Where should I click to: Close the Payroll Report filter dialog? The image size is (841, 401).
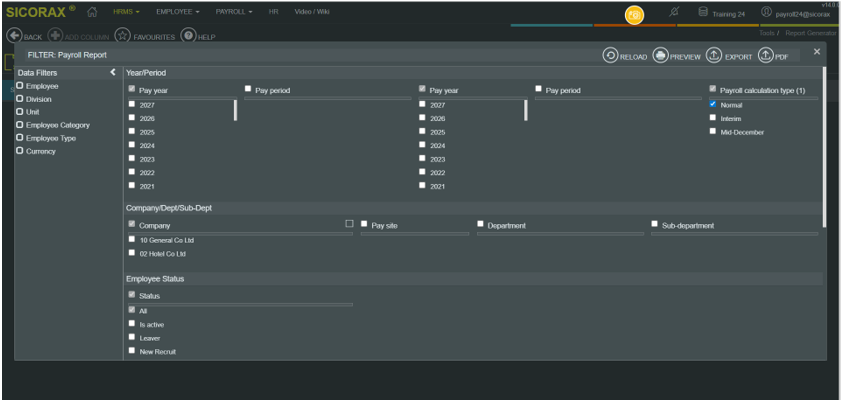tap(817, 51)
